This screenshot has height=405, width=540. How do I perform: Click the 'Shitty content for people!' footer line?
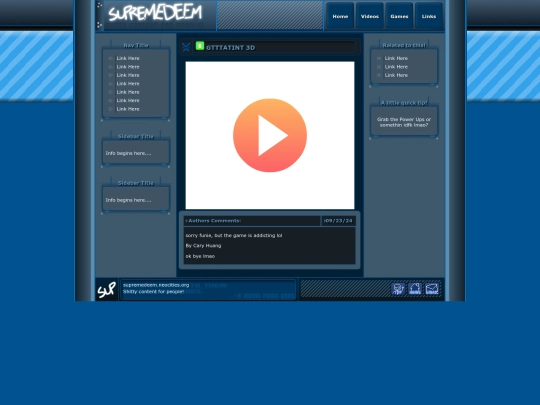[153, 292]
